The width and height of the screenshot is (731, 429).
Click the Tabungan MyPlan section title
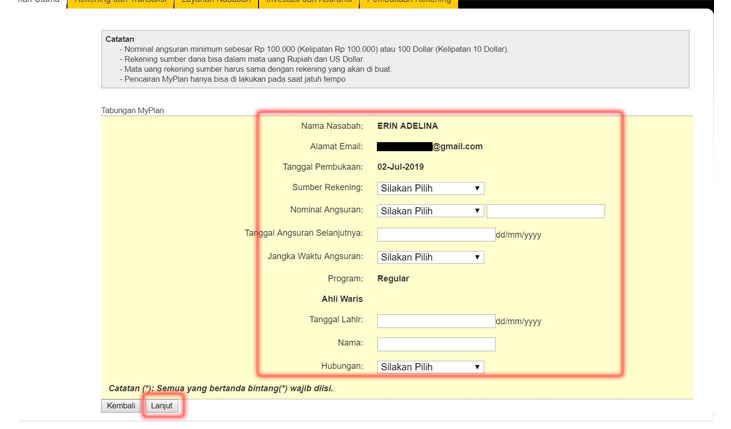(132, 111)
